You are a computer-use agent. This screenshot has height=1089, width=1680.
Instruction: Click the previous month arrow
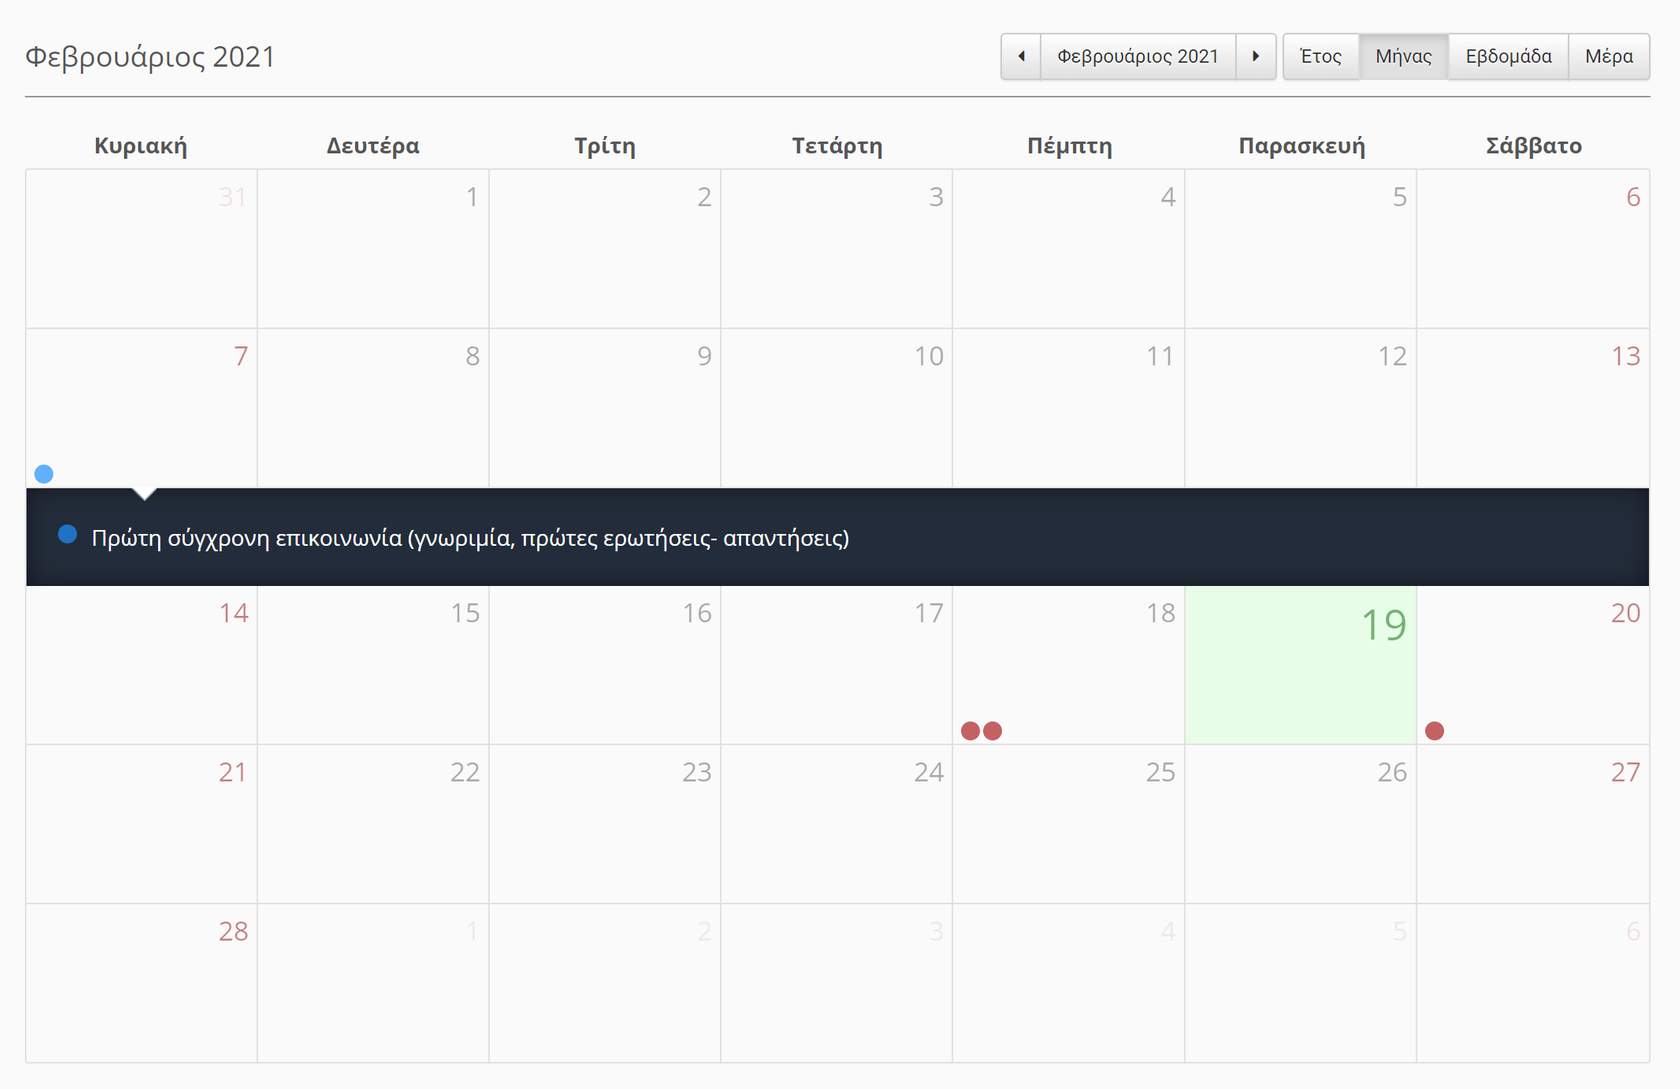(1021, 56)
